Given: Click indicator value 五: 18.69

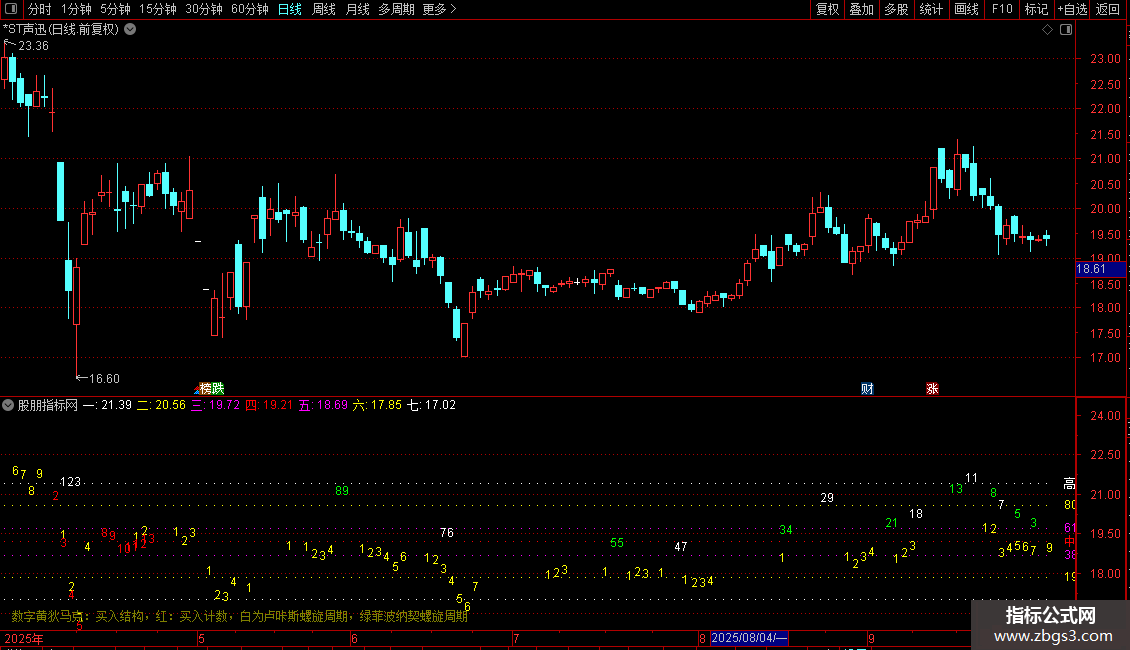Looking at the screenshot, I should tap(323, 405).
